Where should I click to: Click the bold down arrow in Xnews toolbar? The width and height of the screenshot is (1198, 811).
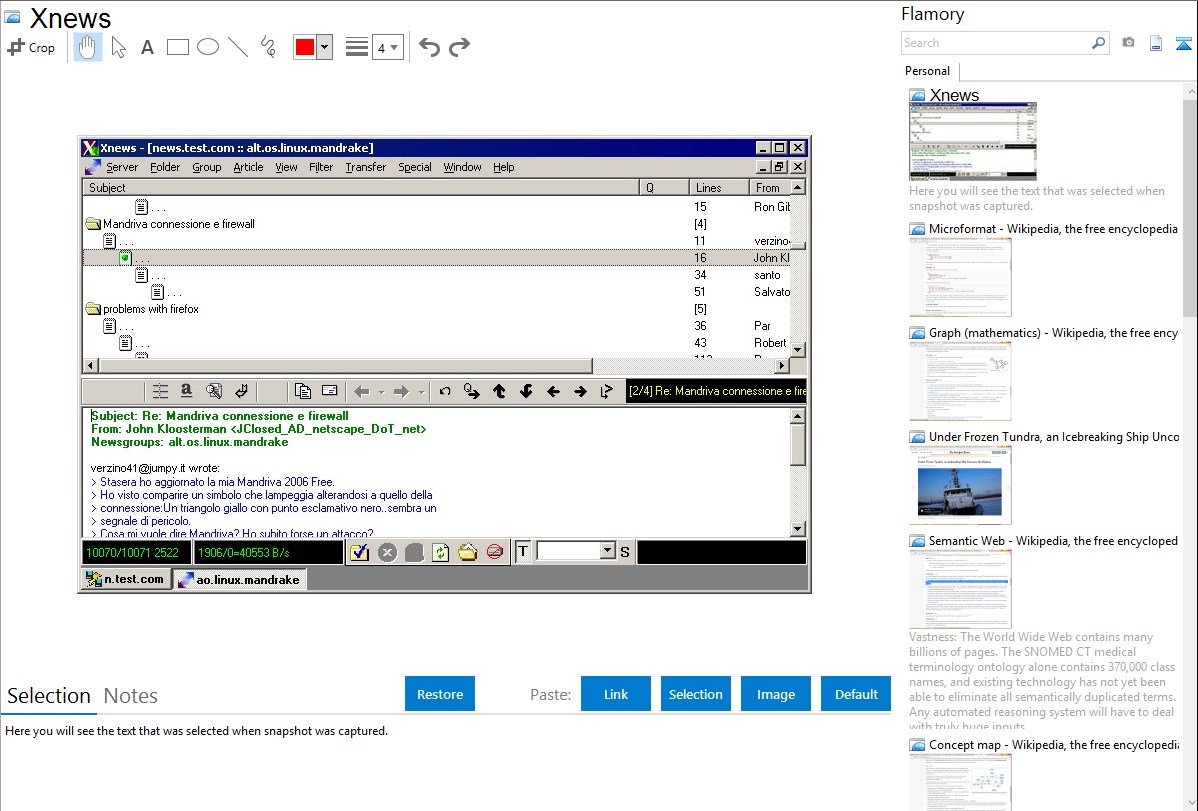pos(526,391)
